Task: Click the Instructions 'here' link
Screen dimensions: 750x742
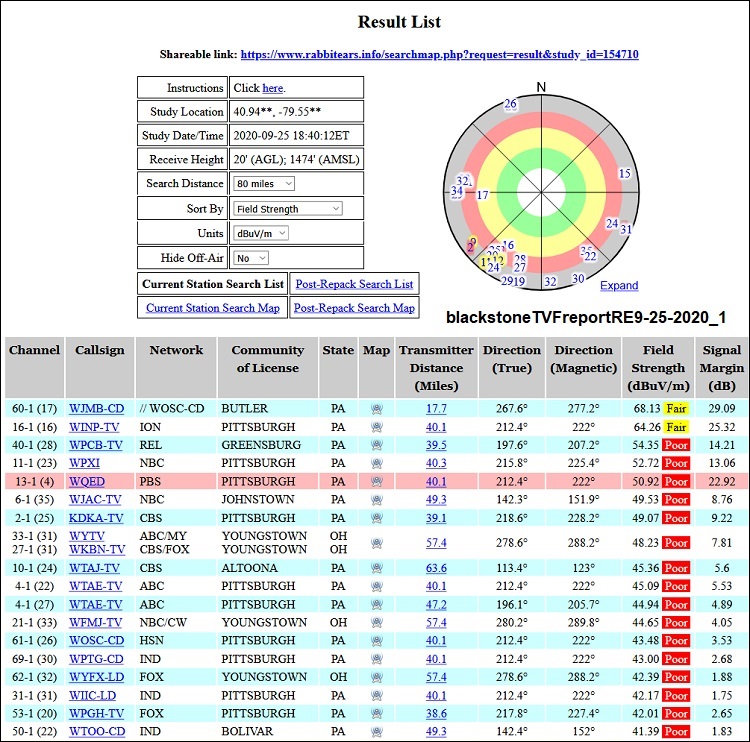Action: pos(272,88)
